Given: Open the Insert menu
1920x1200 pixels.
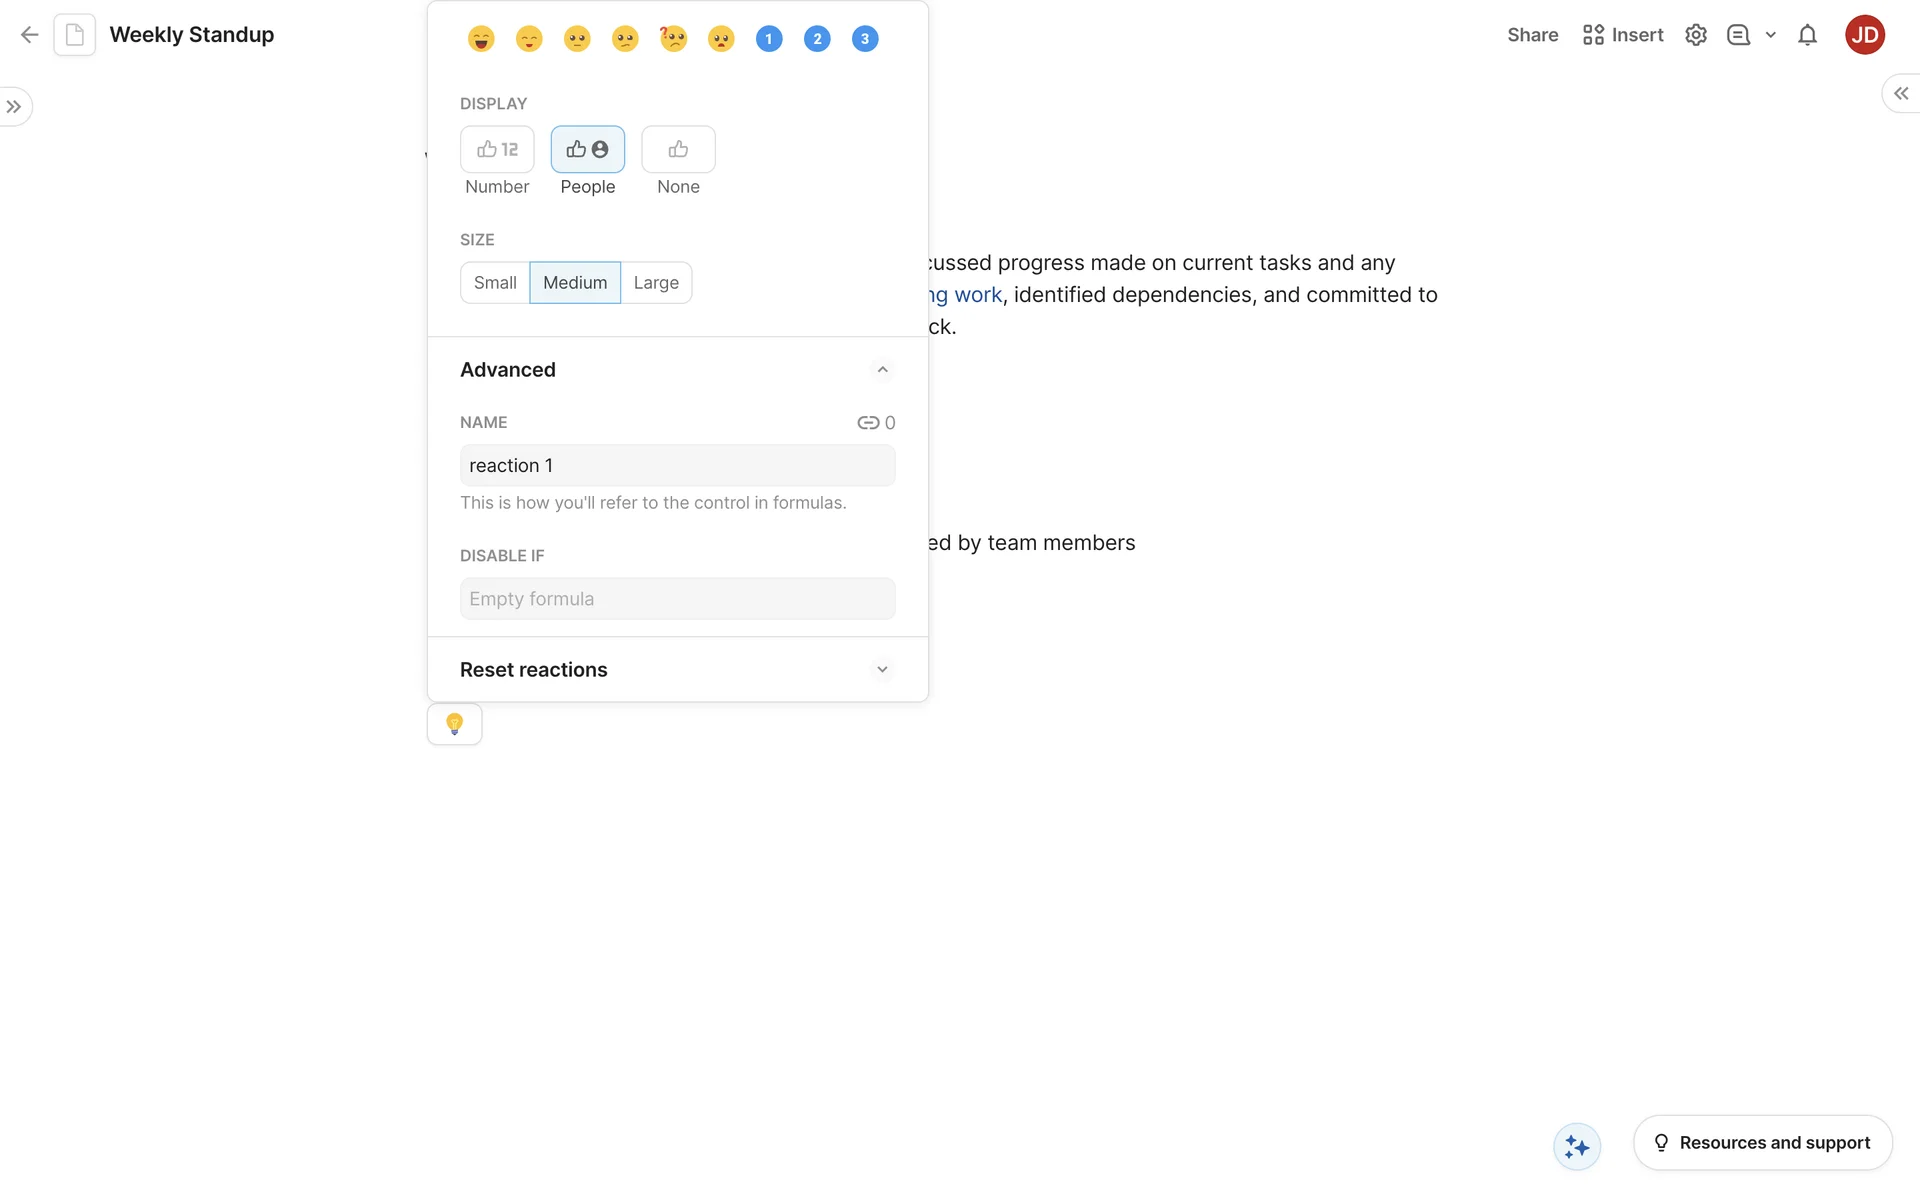Looking at the screenshot, I should (x=1622, y=35).
